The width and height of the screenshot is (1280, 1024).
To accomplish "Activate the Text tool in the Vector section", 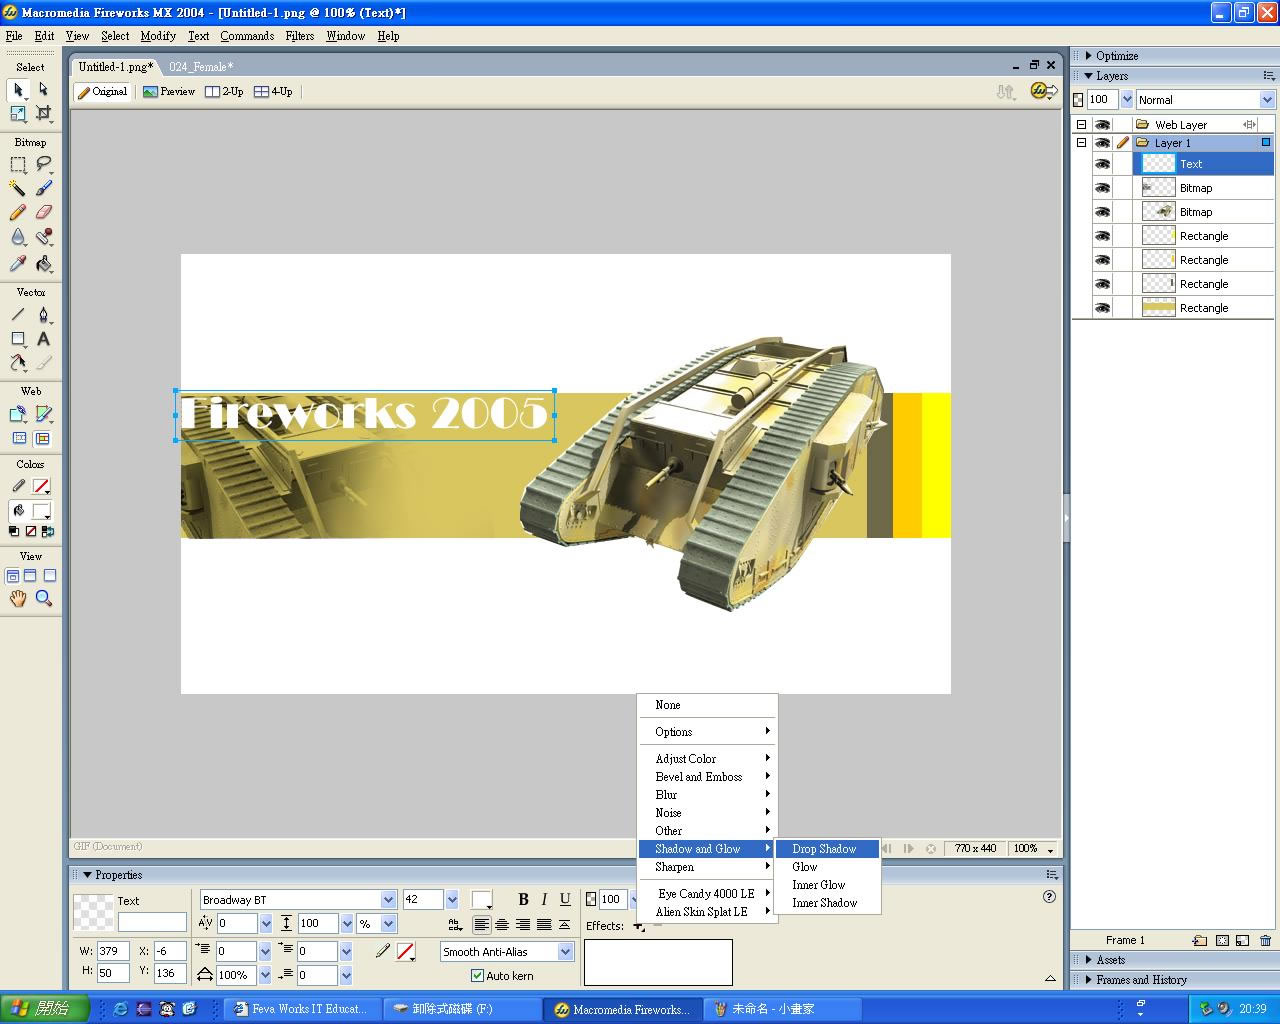I will pyautogui.click(x=43, y=339).
